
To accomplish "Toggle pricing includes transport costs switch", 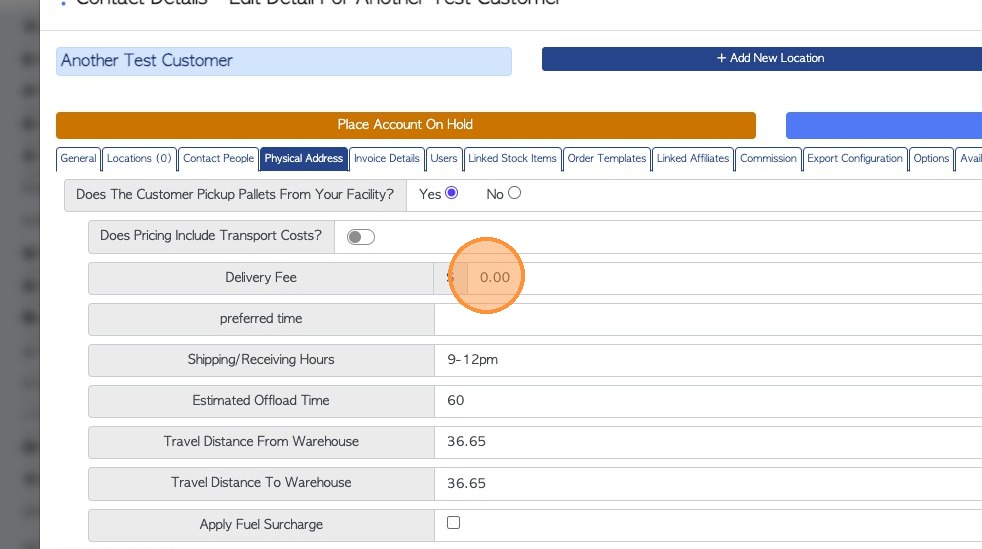I will pyautogui.click(x=360, y=237).
